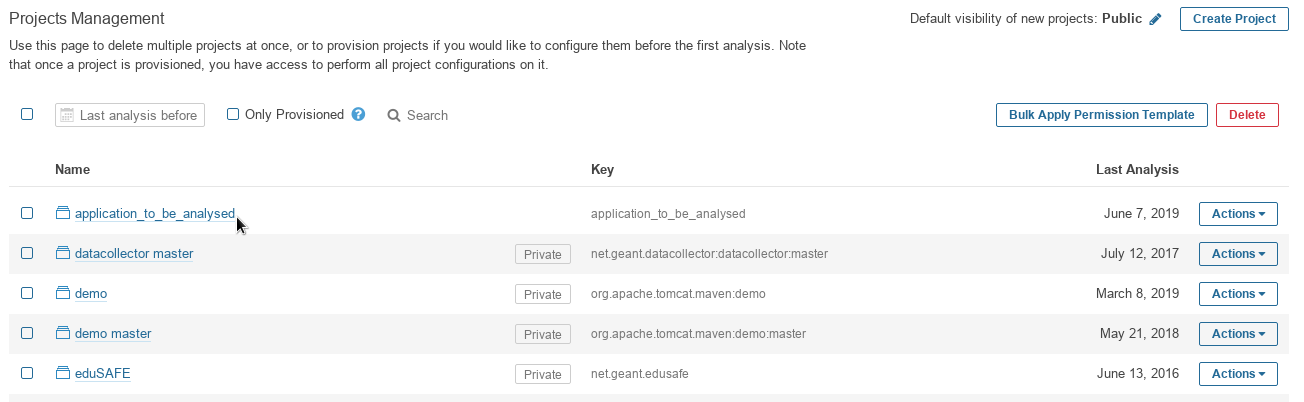
Task: Expand Actions menu for demo master
Action: click(x=1238, y=334)
